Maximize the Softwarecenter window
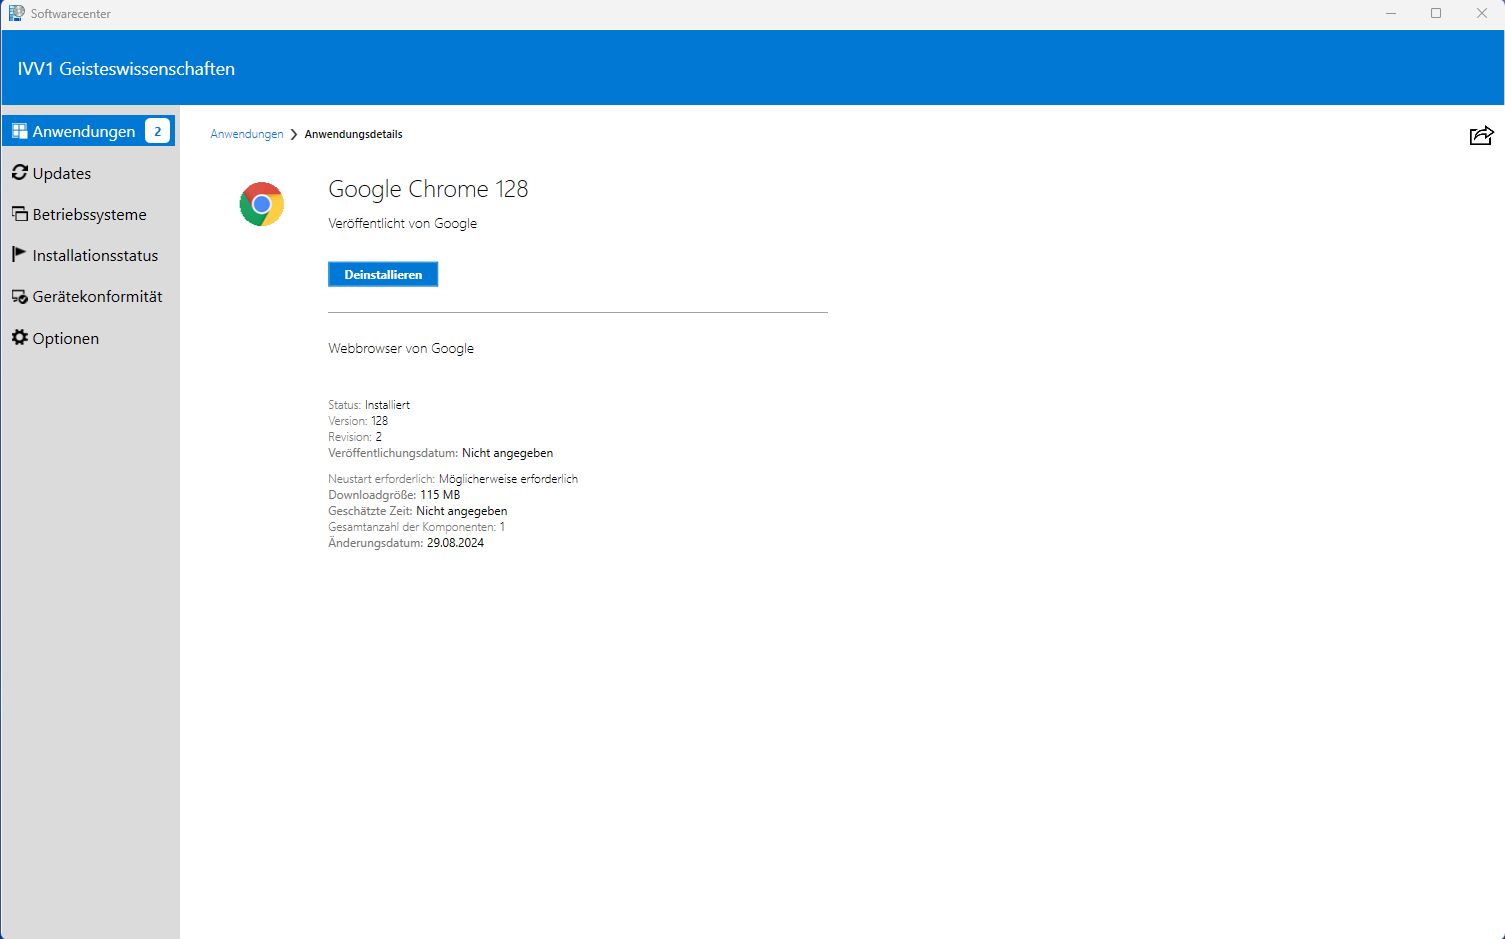Image resolution: width=1505 pixels, height=939 pixels. click(1435, 13)
